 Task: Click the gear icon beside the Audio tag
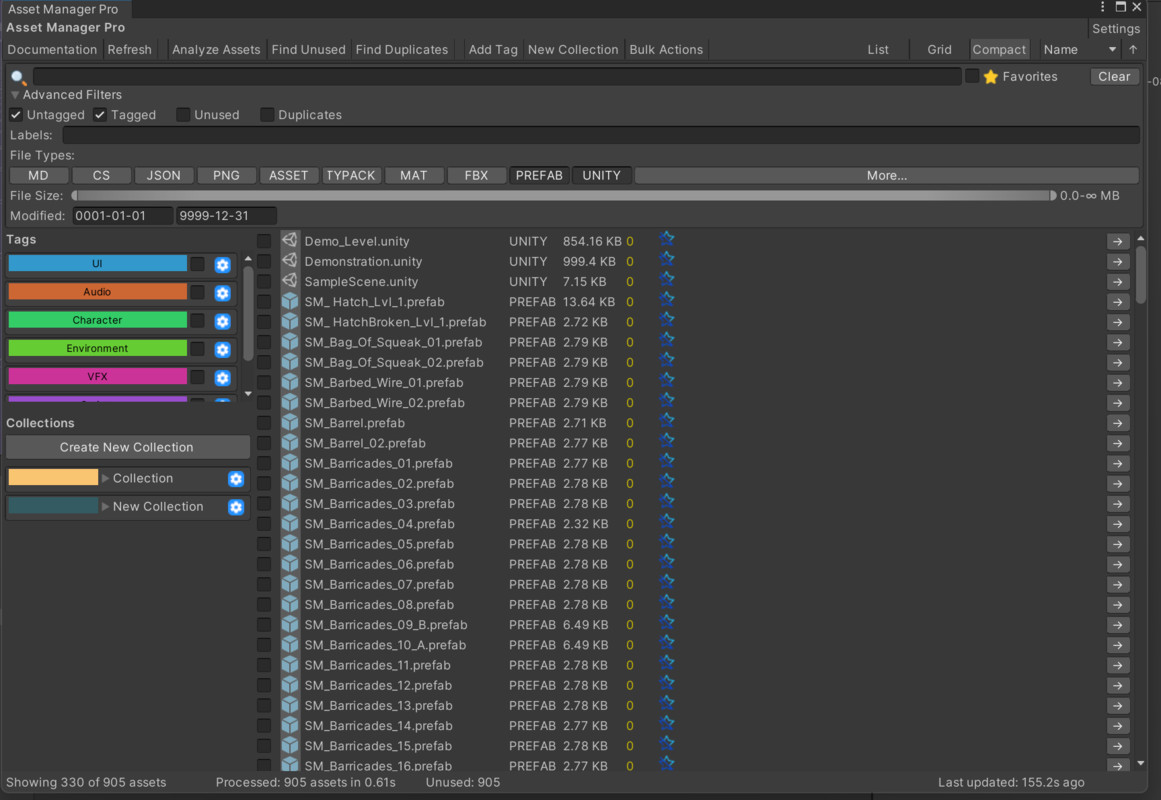tap(222, 292)
